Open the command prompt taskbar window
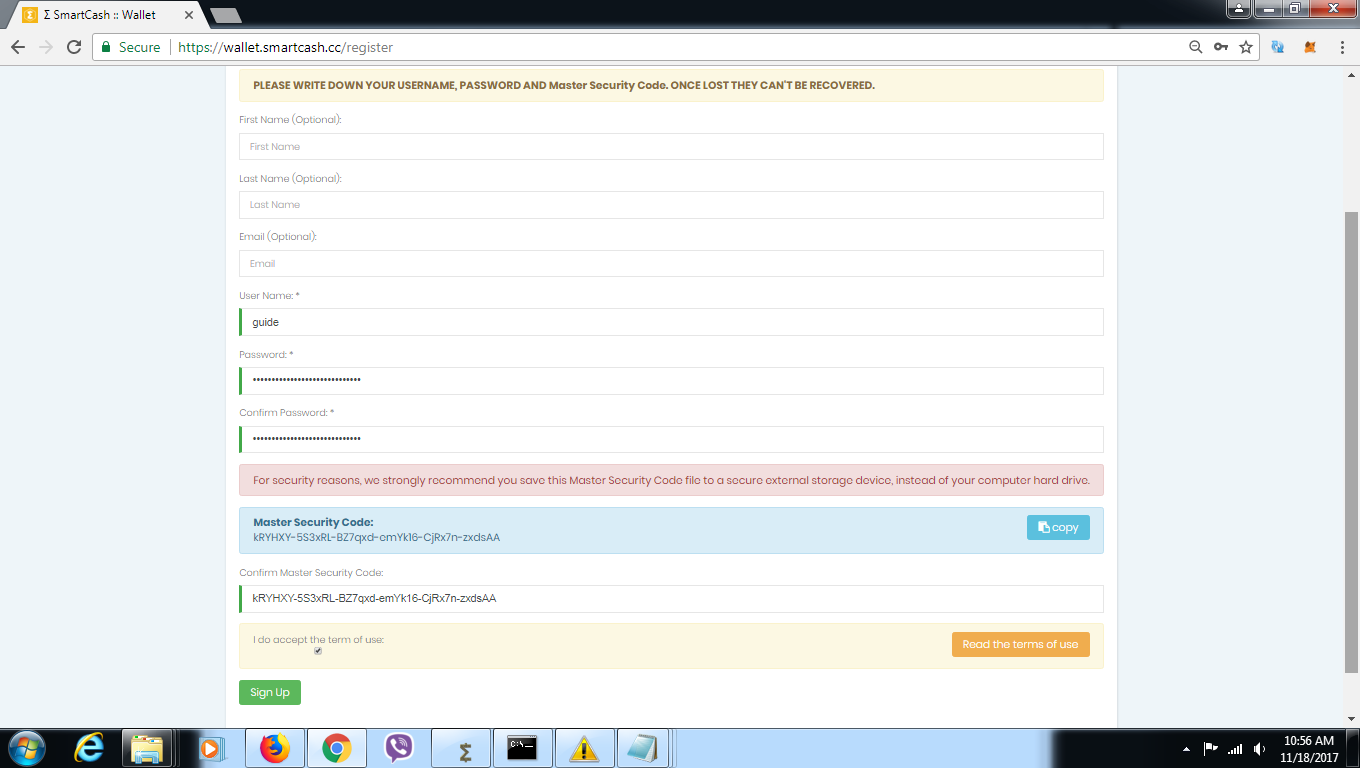1360x768 pixels. click(x=524, y=748)
